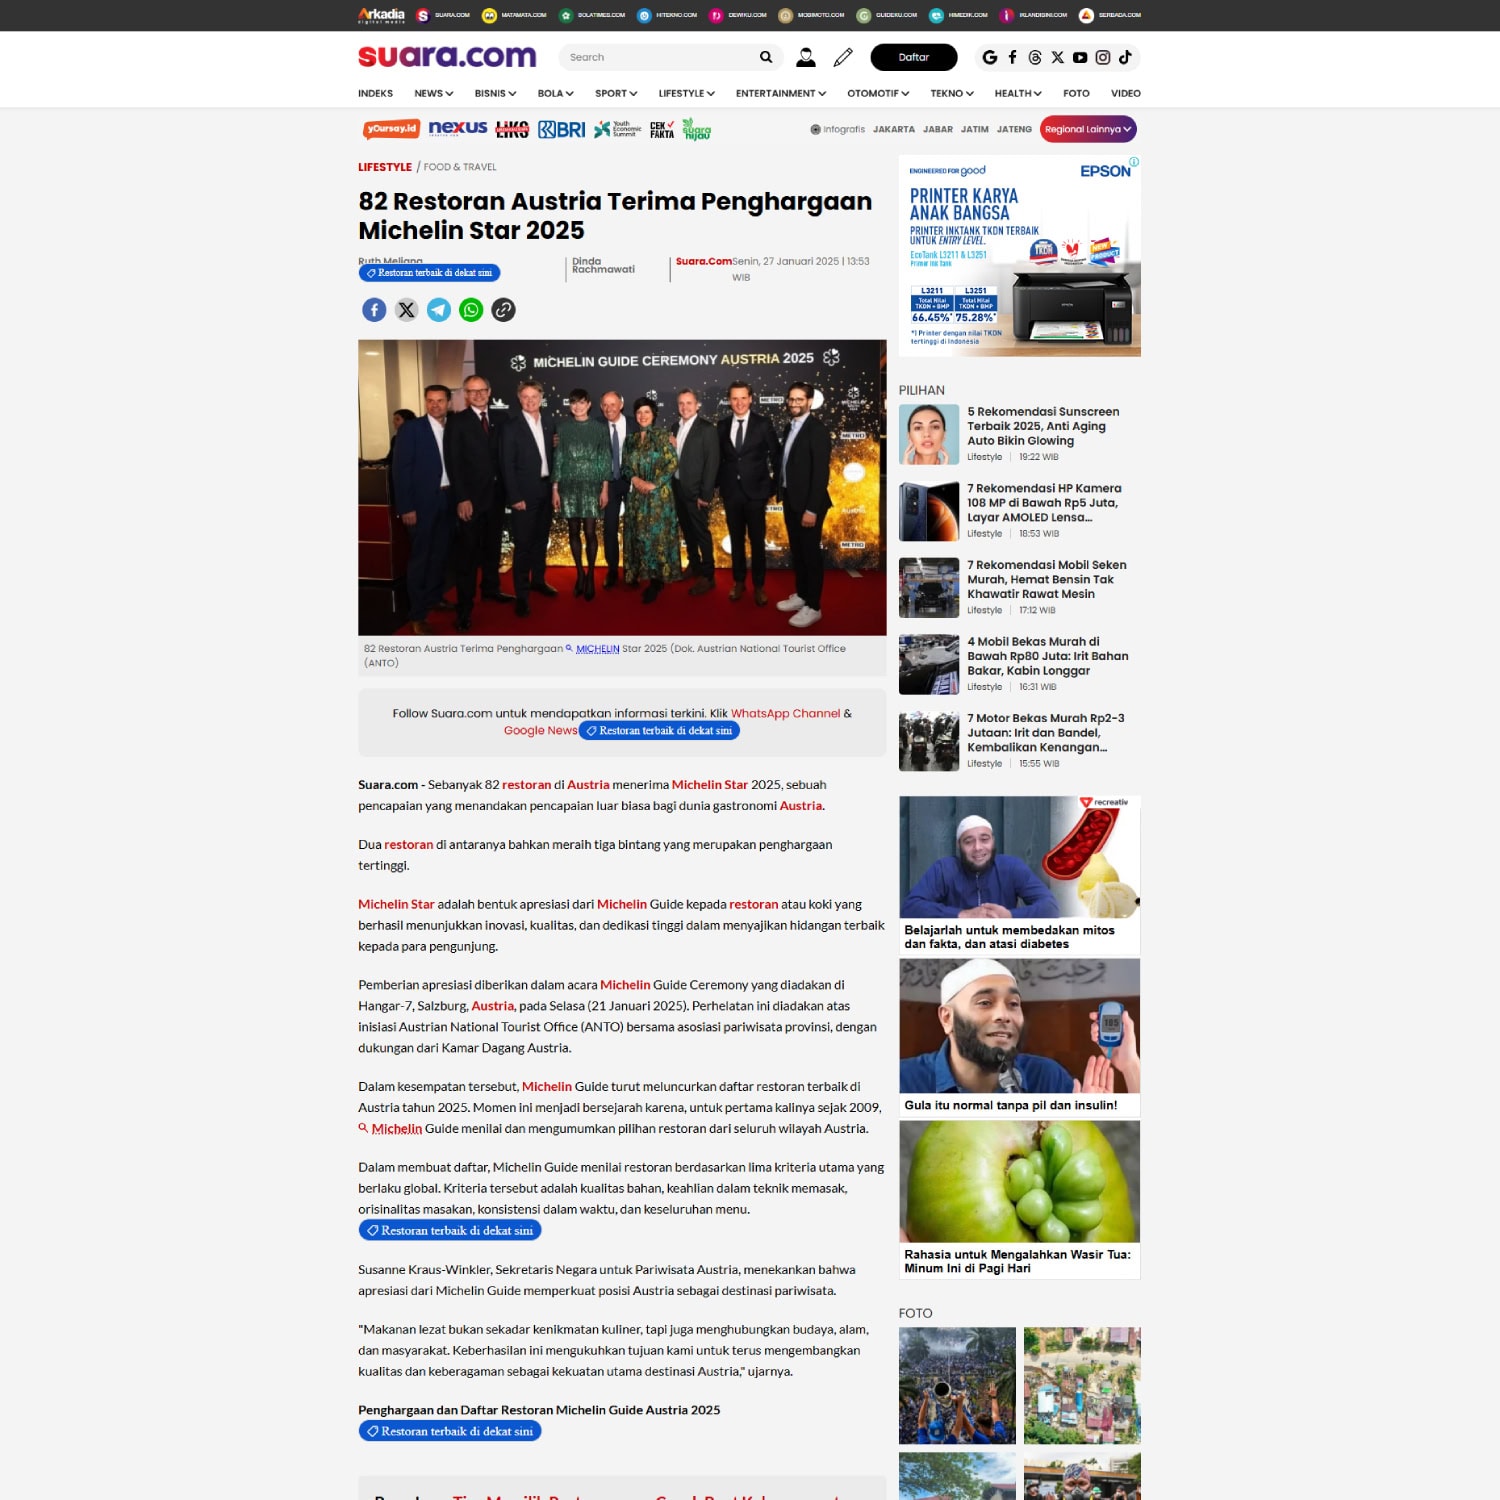The height and width of the screenshot is (1500, 1500).
Task: Open 'Rahasia untuk Mengalahkan Wasir Tua' ad
Action: (x=1020, y=1199)
